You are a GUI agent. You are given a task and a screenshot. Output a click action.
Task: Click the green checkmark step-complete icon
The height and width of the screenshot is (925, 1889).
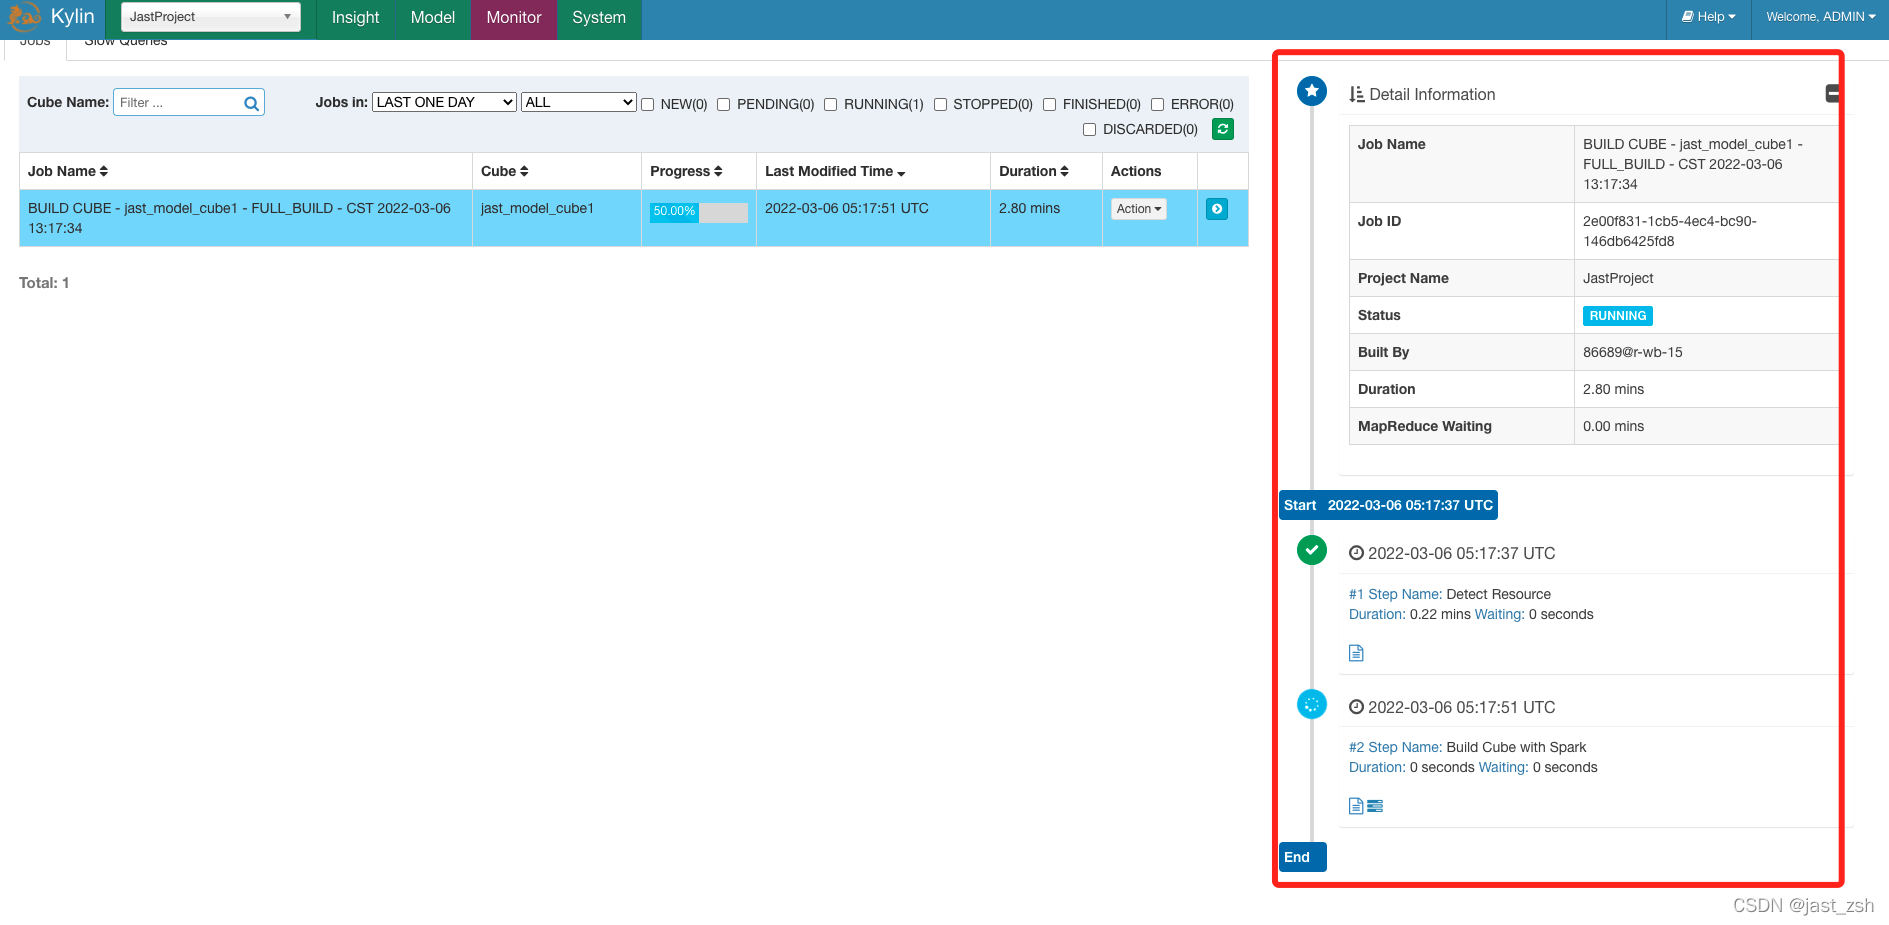click(1311, 550)
